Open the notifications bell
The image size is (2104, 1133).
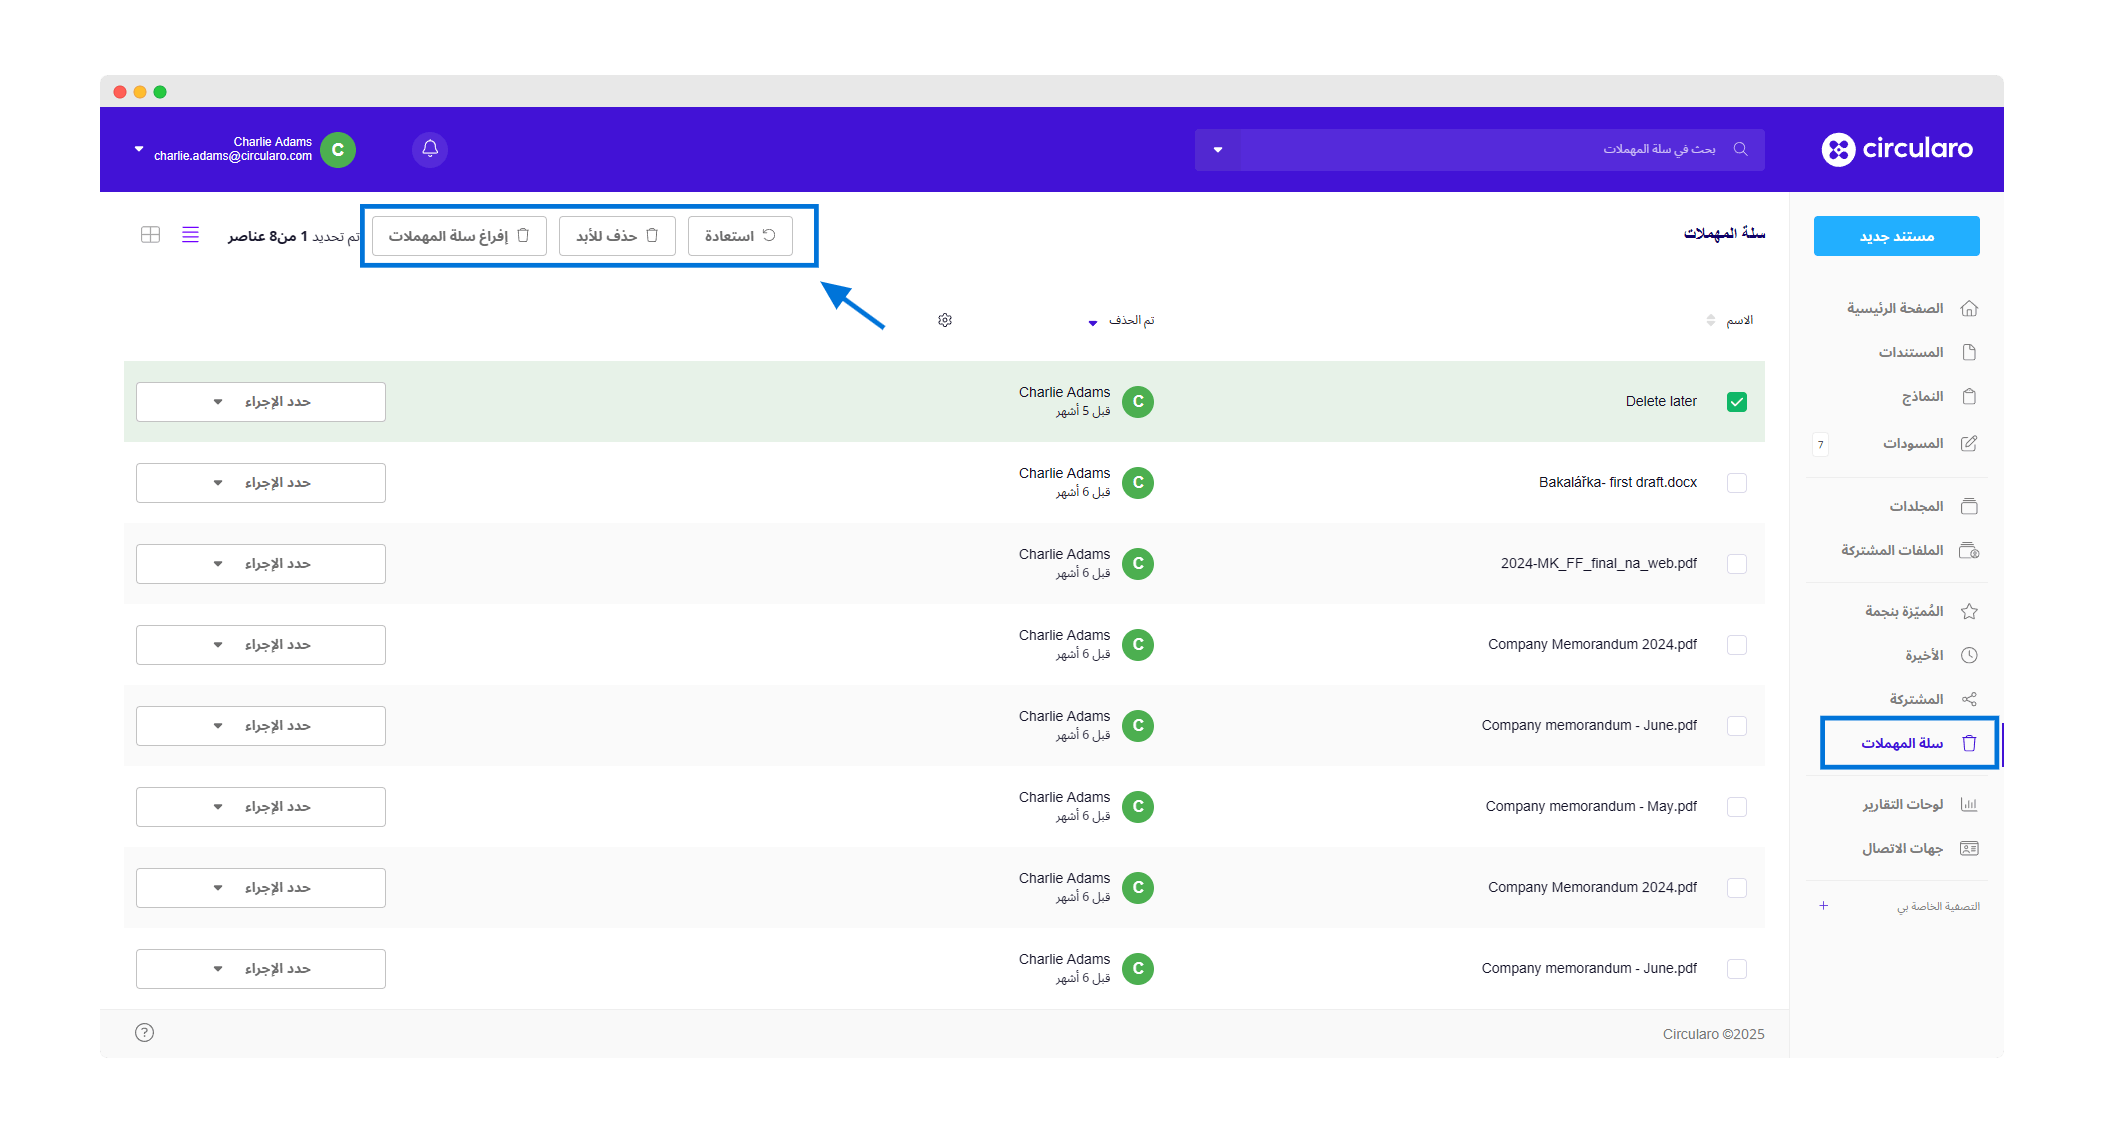[x=430, y=149]
